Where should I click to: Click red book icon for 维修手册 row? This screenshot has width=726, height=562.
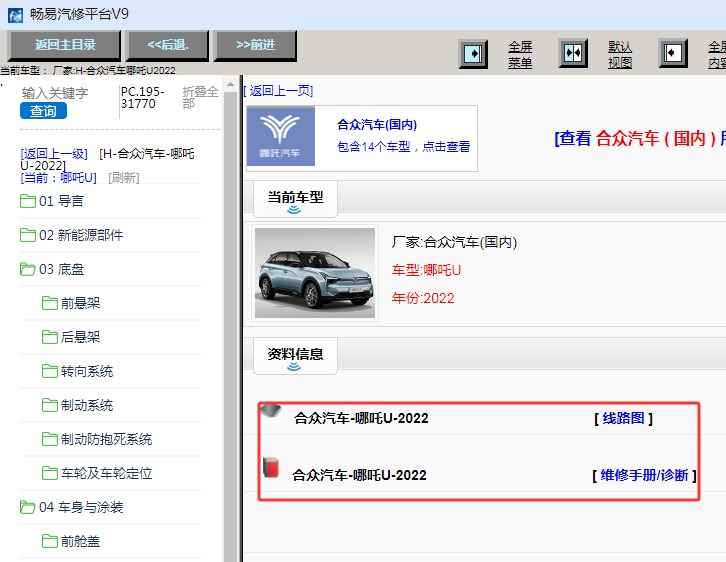click(x=271, y=468)
